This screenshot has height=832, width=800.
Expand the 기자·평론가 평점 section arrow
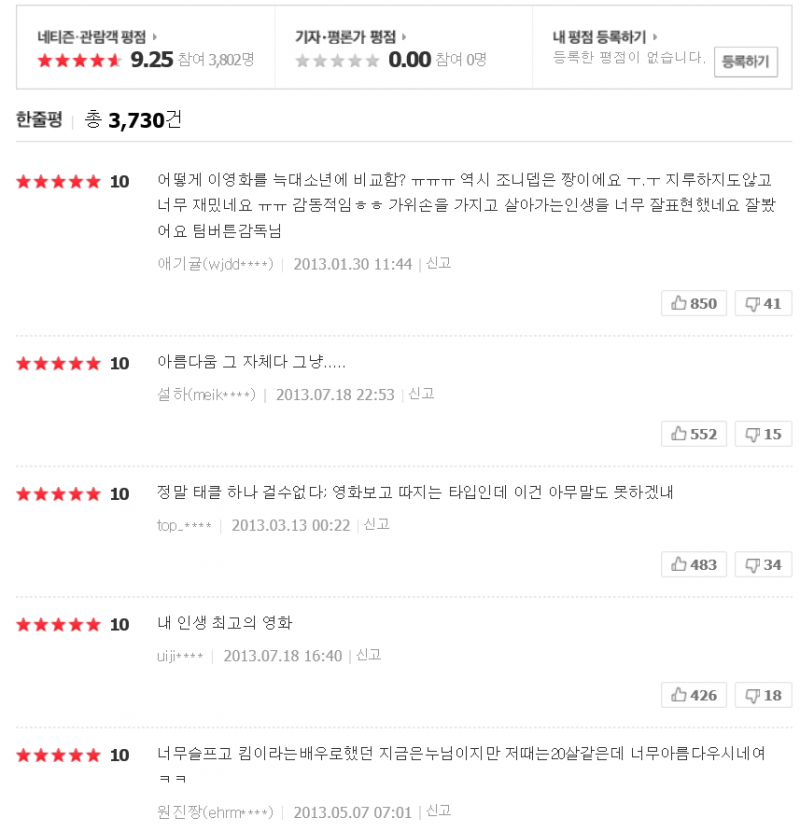point(405,37)
